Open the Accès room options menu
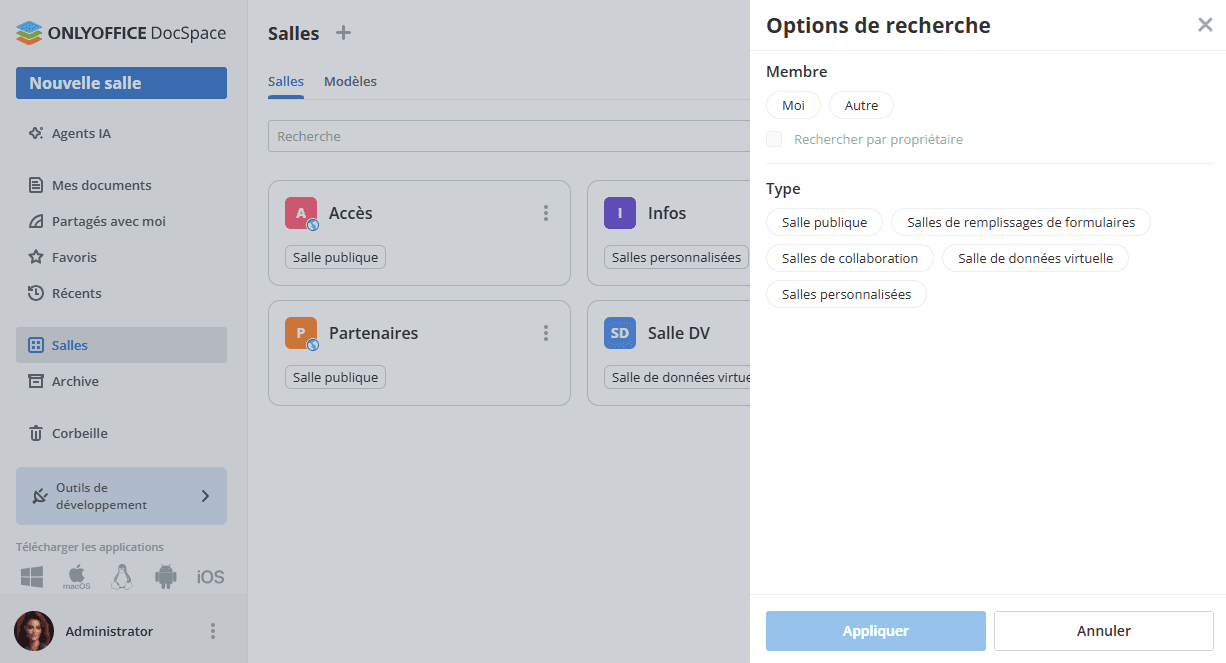Viewport: 1226px width, 663px height. [546, 213]
